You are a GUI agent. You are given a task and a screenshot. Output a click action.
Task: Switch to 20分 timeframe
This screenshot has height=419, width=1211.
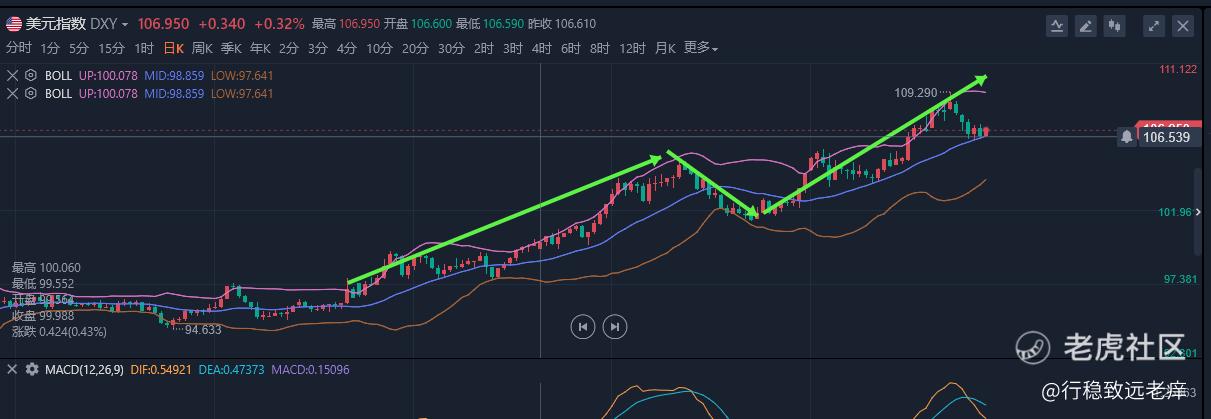pos(415,47)
